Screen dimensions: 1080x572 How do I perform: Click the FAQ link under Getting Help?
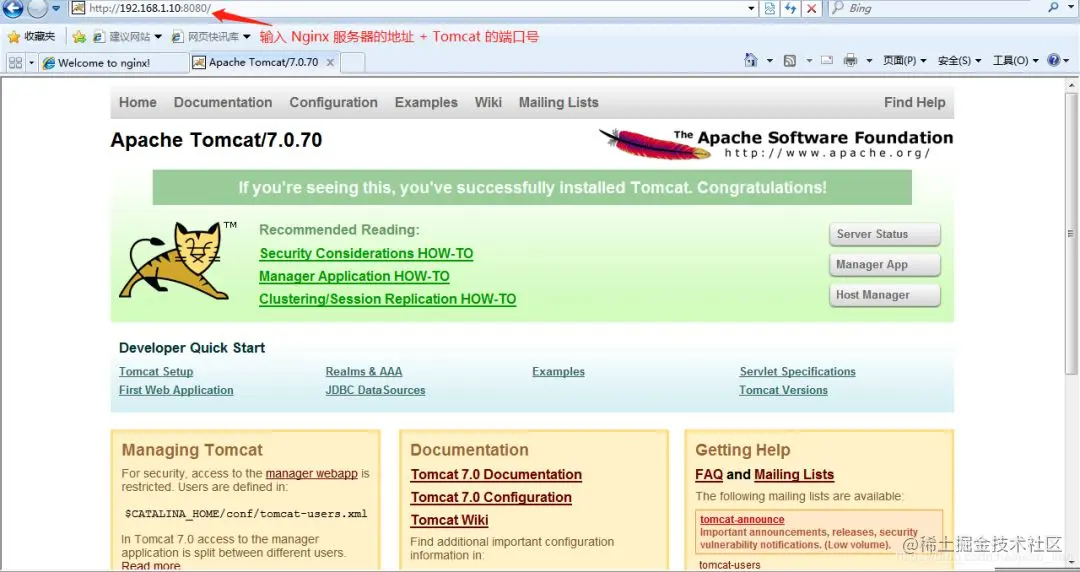point(709,474)
